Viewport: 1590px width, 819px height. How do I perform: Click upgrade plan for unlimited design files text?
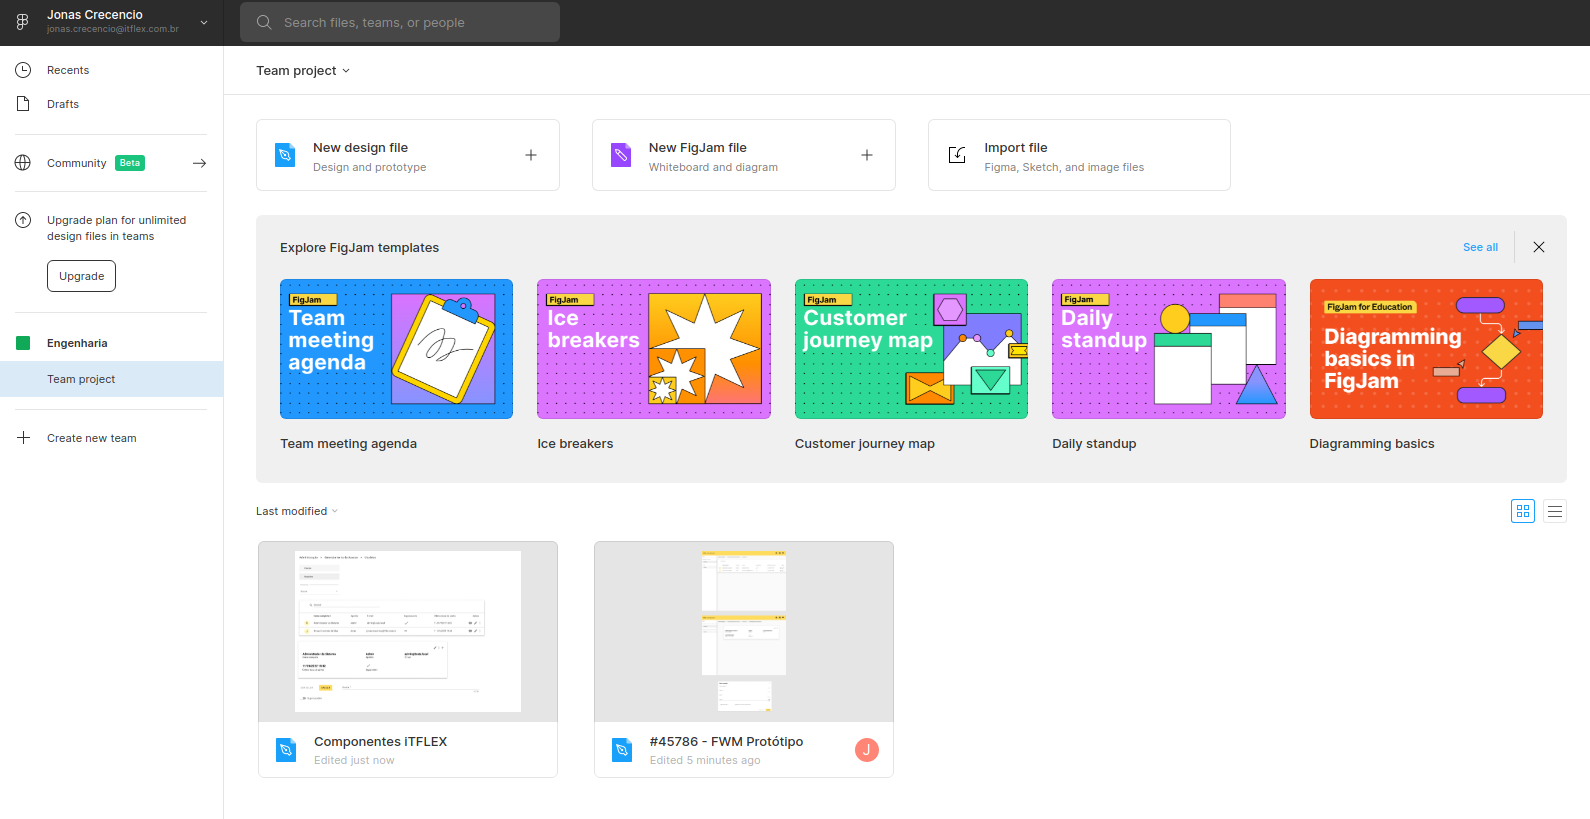pyautogui.click(x=116, y=228)
